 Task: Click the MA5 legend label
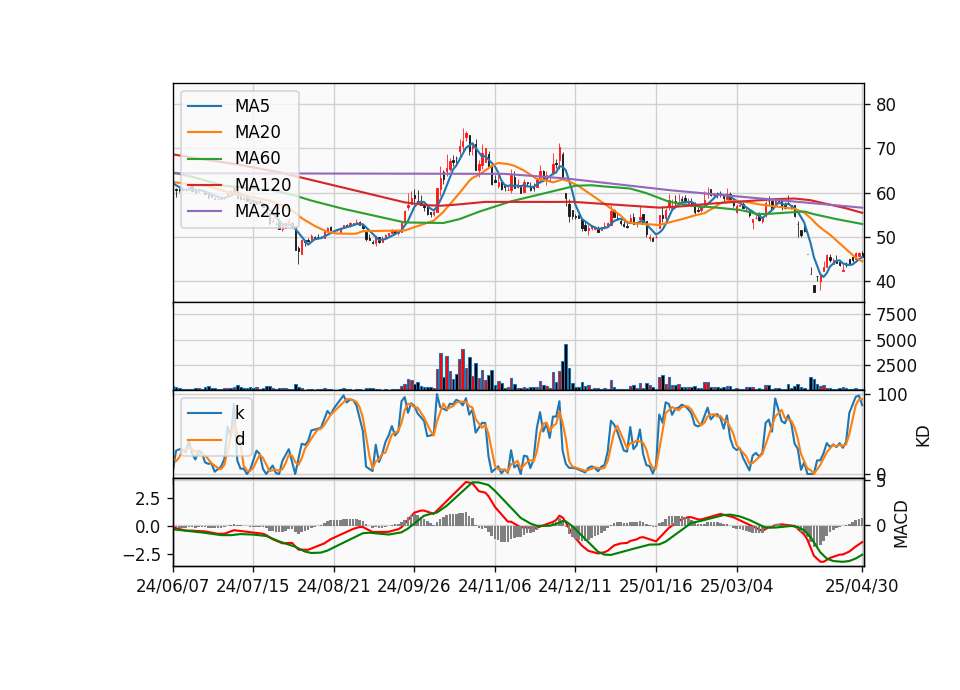(252, 106)
